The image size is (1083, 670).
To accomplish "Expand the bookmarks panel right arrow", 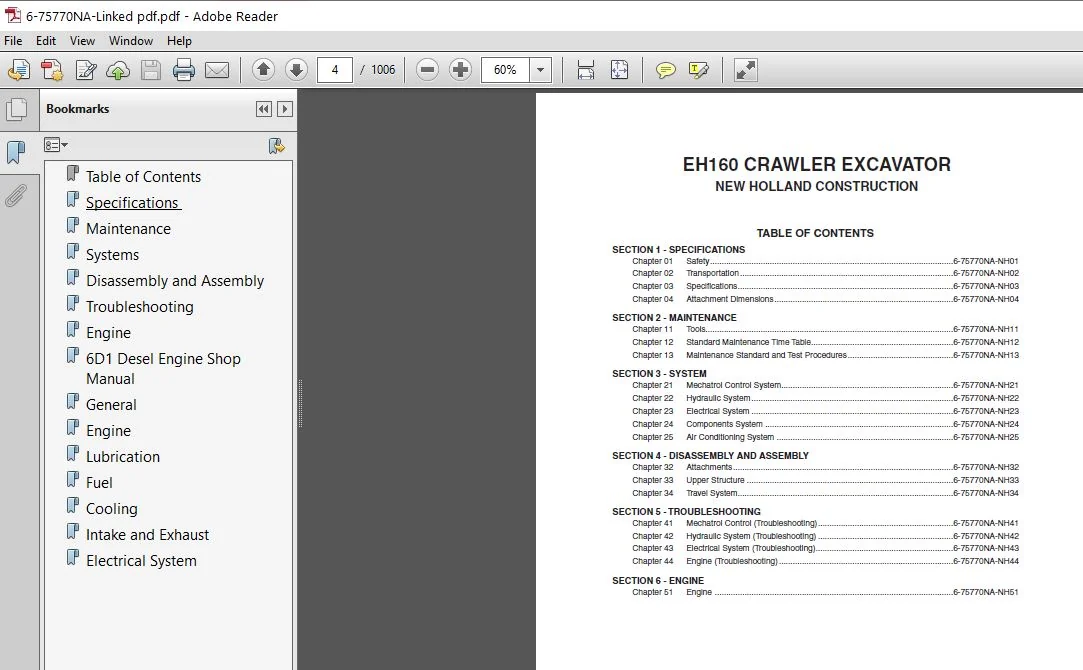I will (x=285, y=109).
